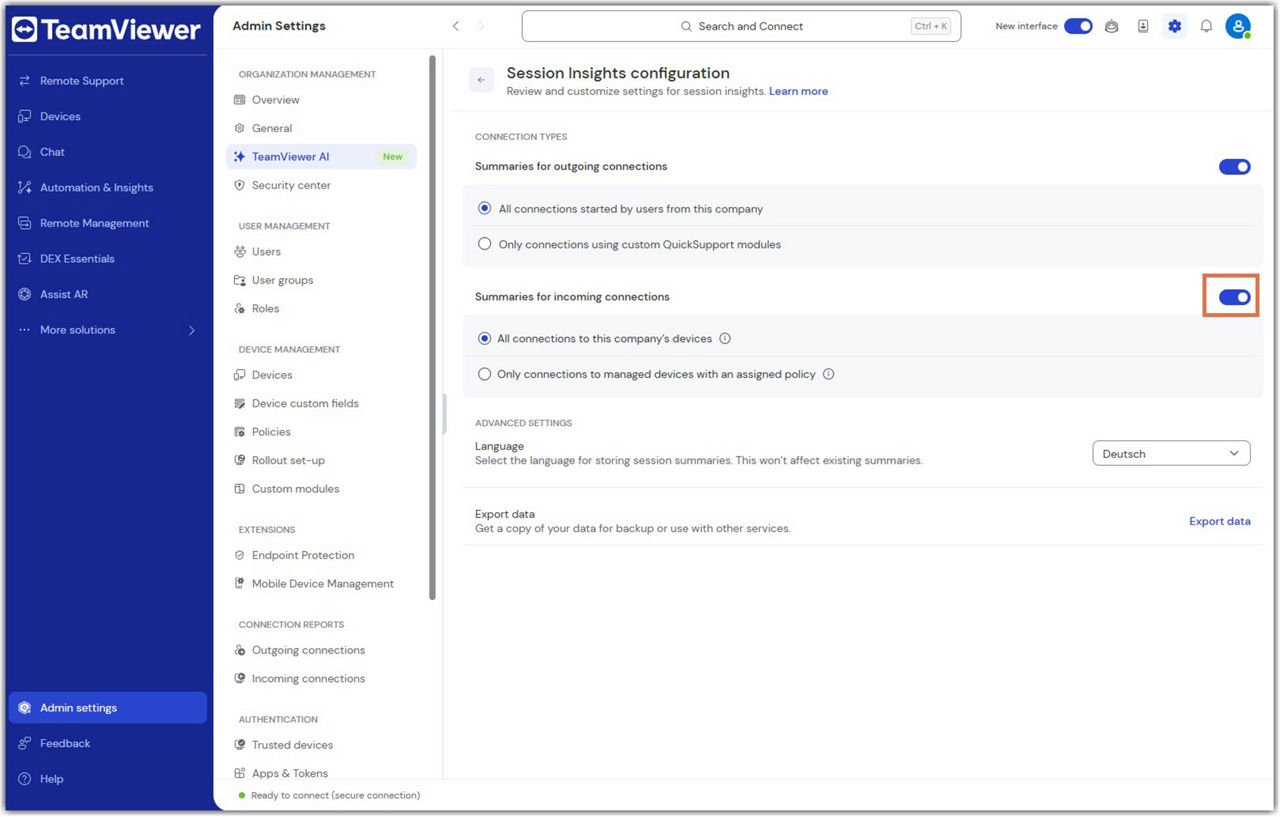
Task: Click the info icon next to company's devices
Action: pyautogui.click(x=725, y=339)
